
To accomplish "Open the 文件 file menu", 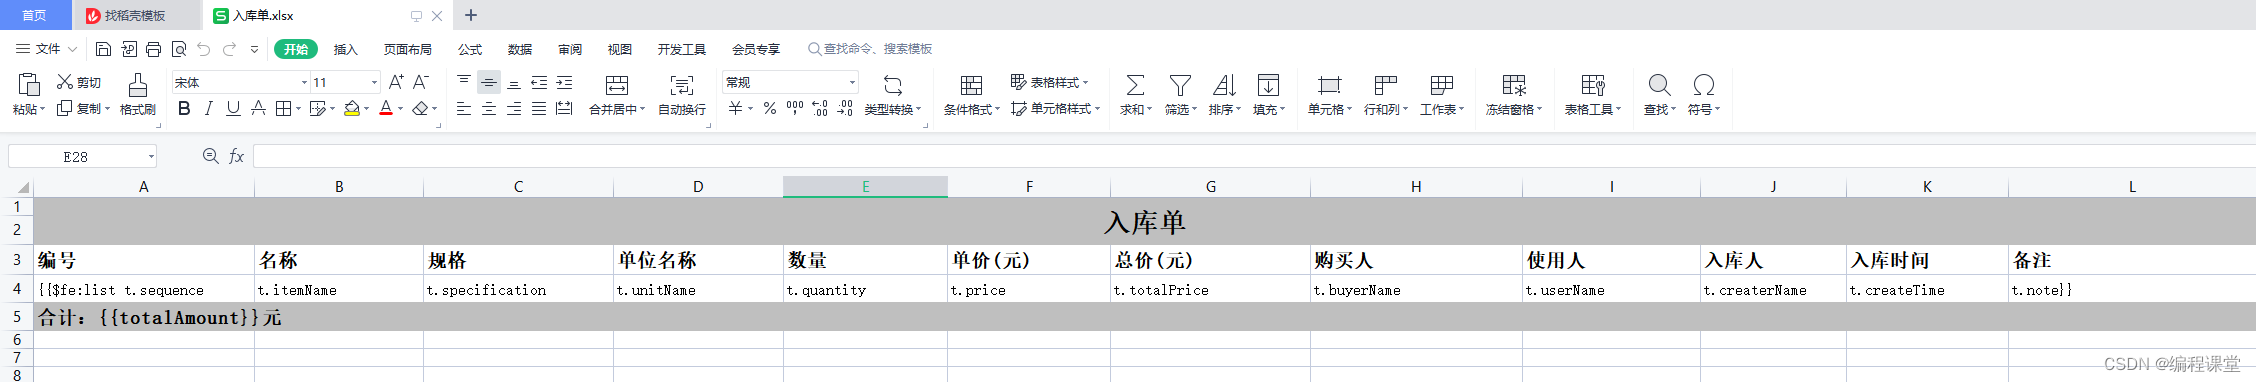I will 46,49.
